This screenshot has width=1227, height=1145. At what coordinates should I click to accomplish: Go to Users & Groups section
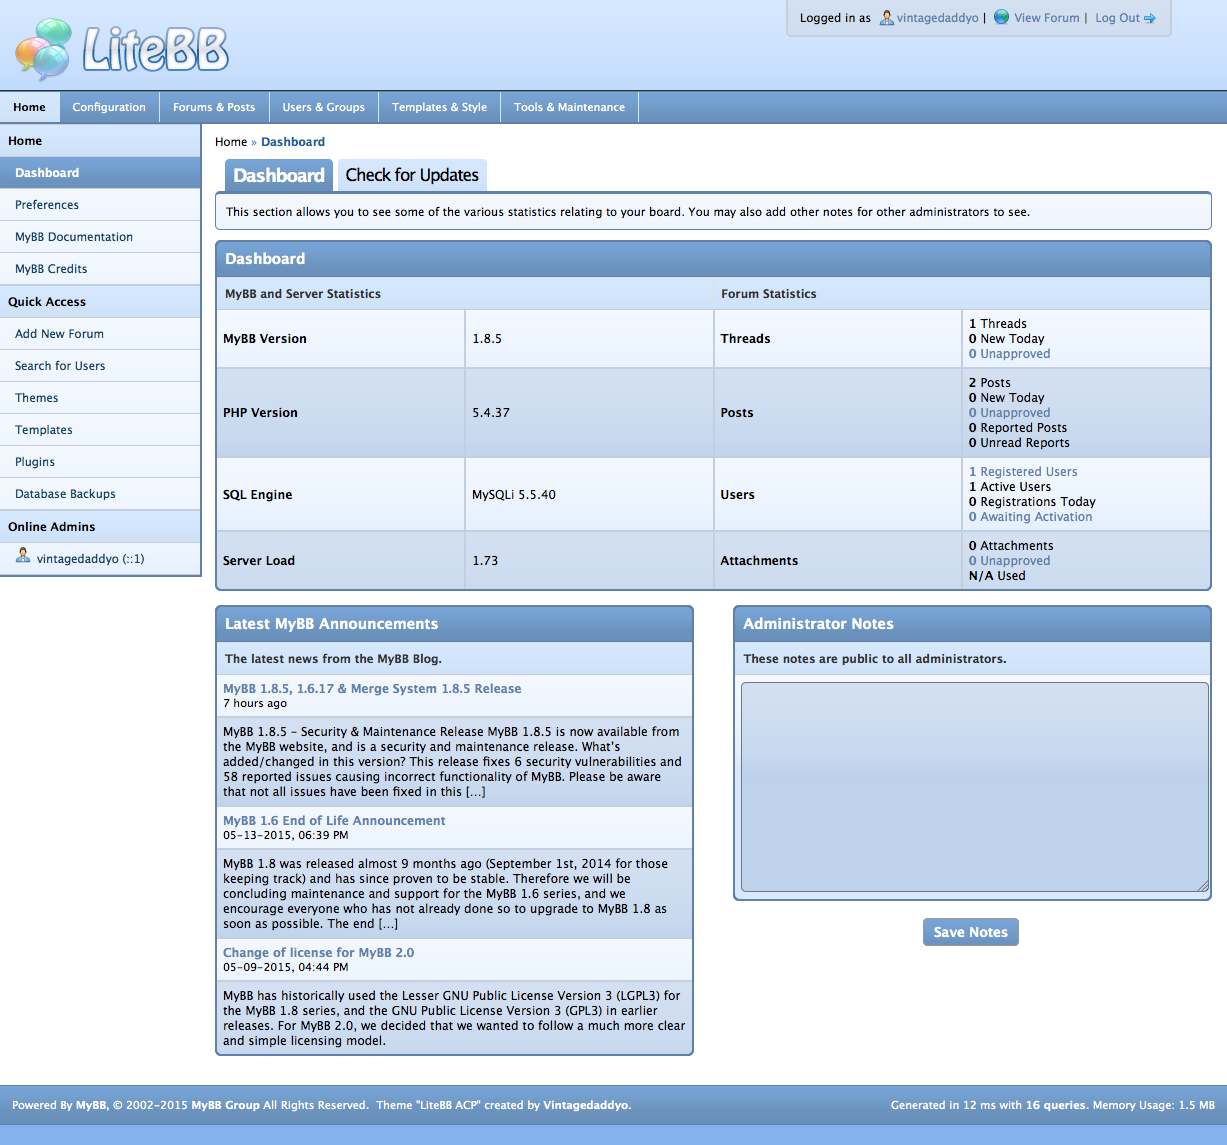[323, 107]
